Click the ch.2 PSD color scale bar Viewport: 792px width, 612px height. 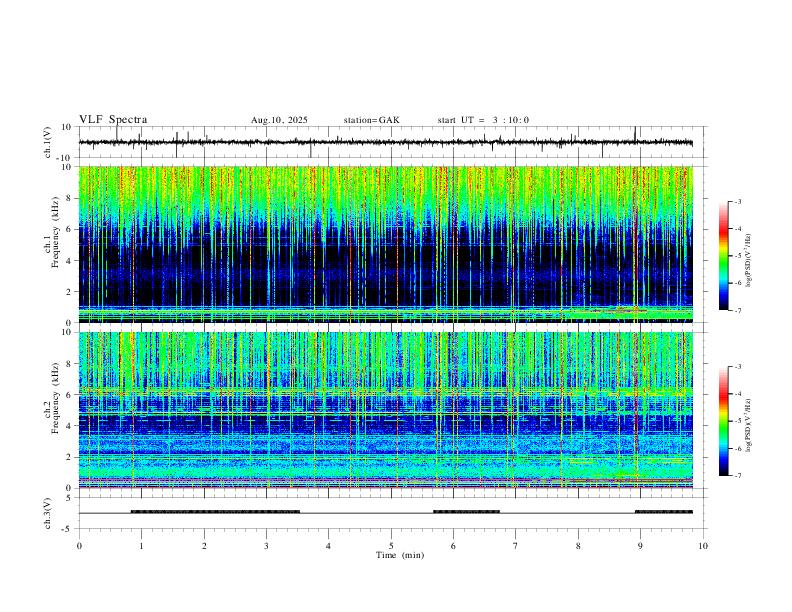click(x=724, y=421)
